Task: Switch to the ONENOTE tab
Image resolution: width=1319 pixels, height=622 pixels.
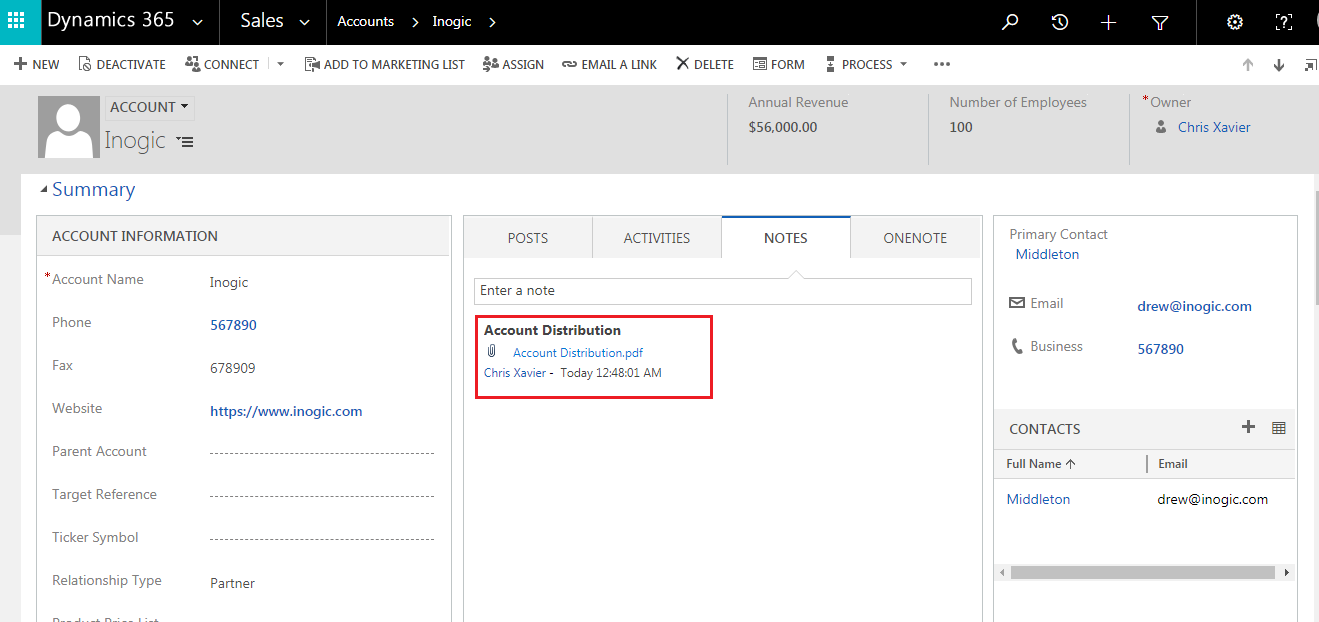Action: pyautogui.click(x=915, y=238)
